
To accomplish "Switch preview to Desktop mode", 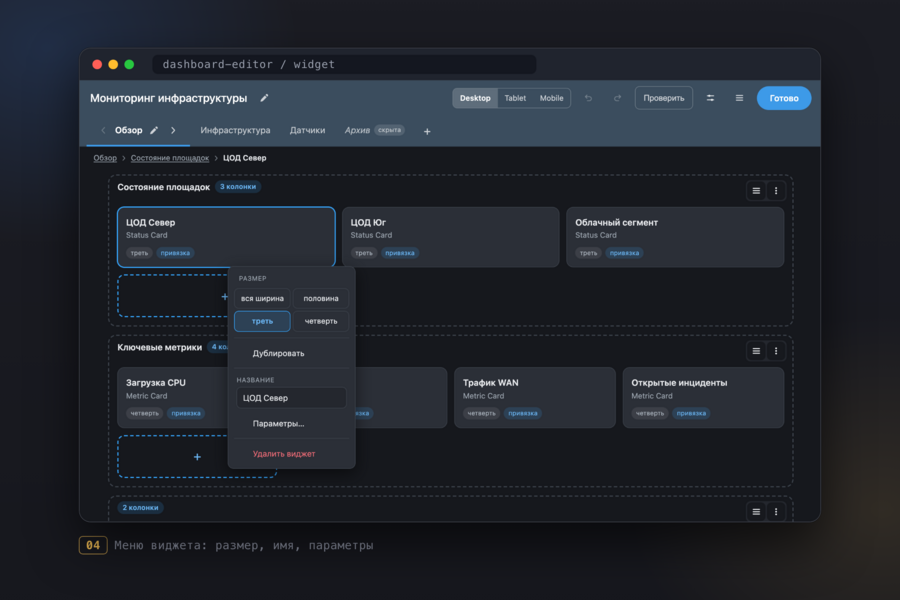I will [x=475, y=98].
